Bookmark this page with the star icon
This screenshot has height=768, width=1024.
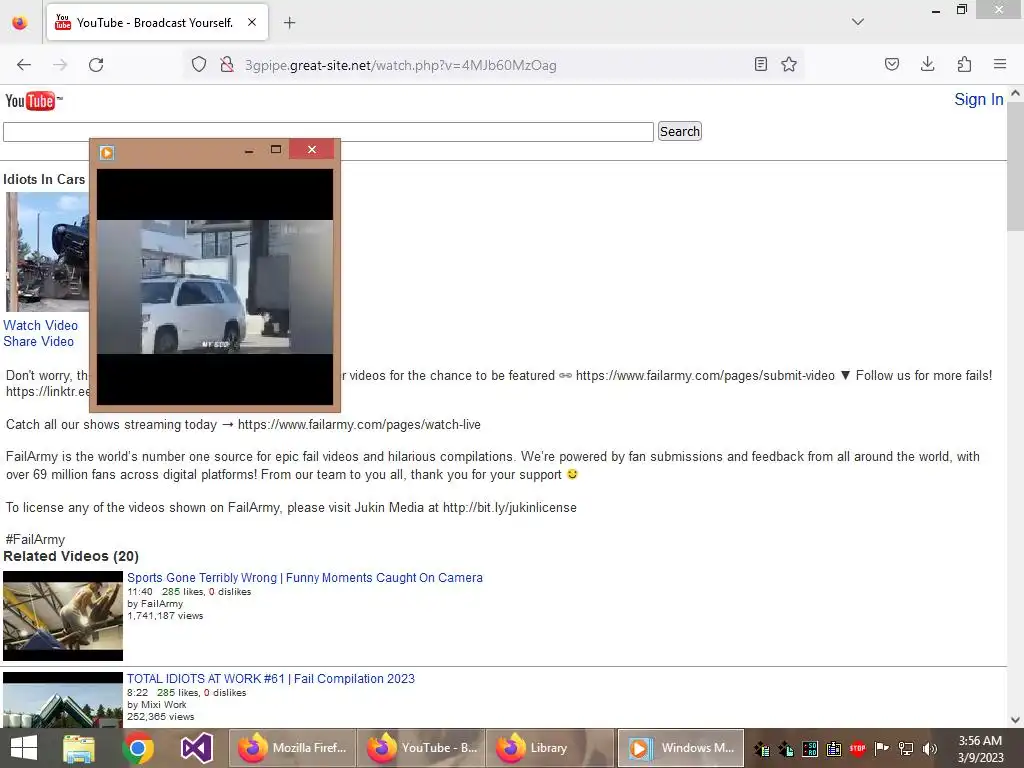789,64
